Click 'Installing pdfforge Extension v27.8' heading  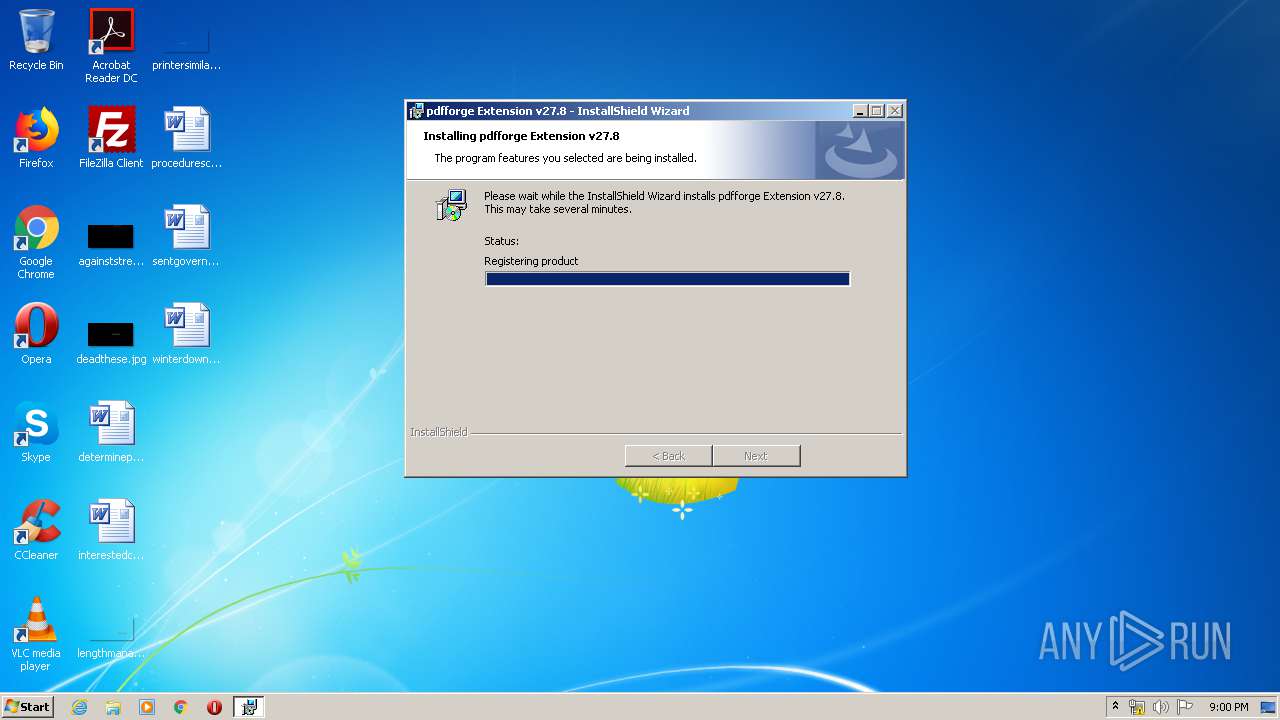click(x=521, y=136)
